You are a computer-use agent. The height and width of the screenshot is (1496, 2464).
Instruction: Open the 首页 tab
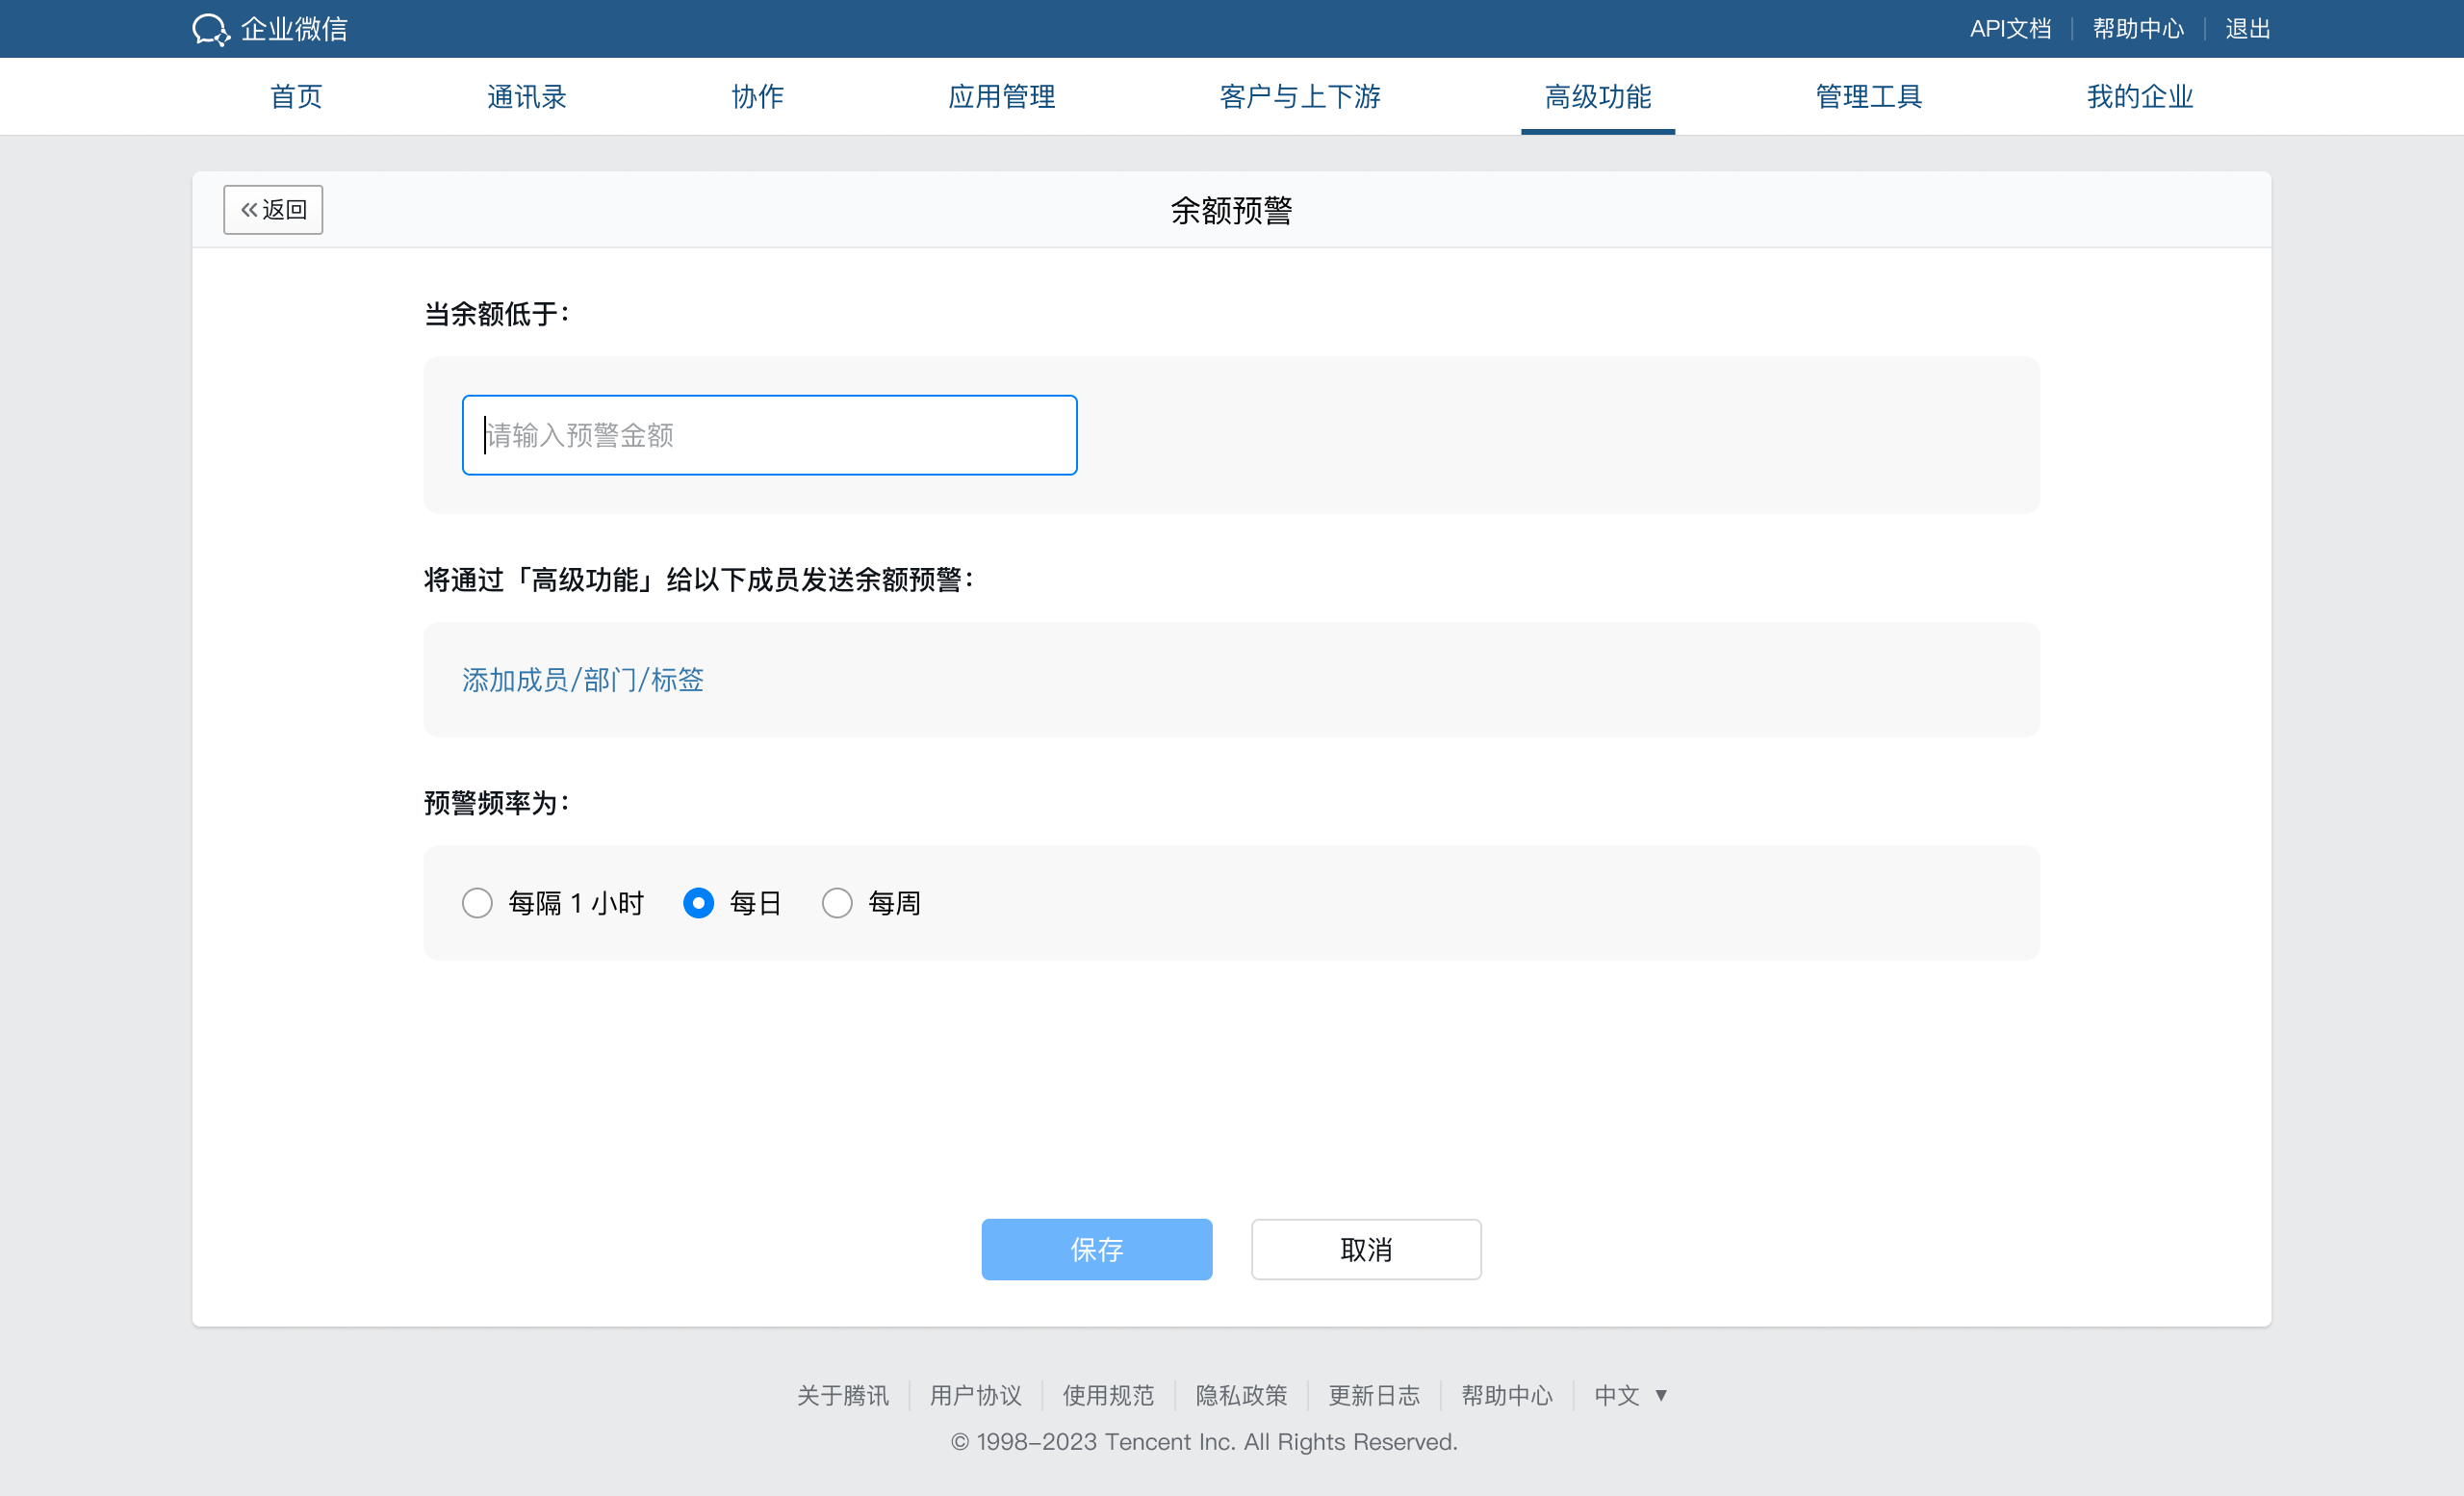(x=296, y=97)
